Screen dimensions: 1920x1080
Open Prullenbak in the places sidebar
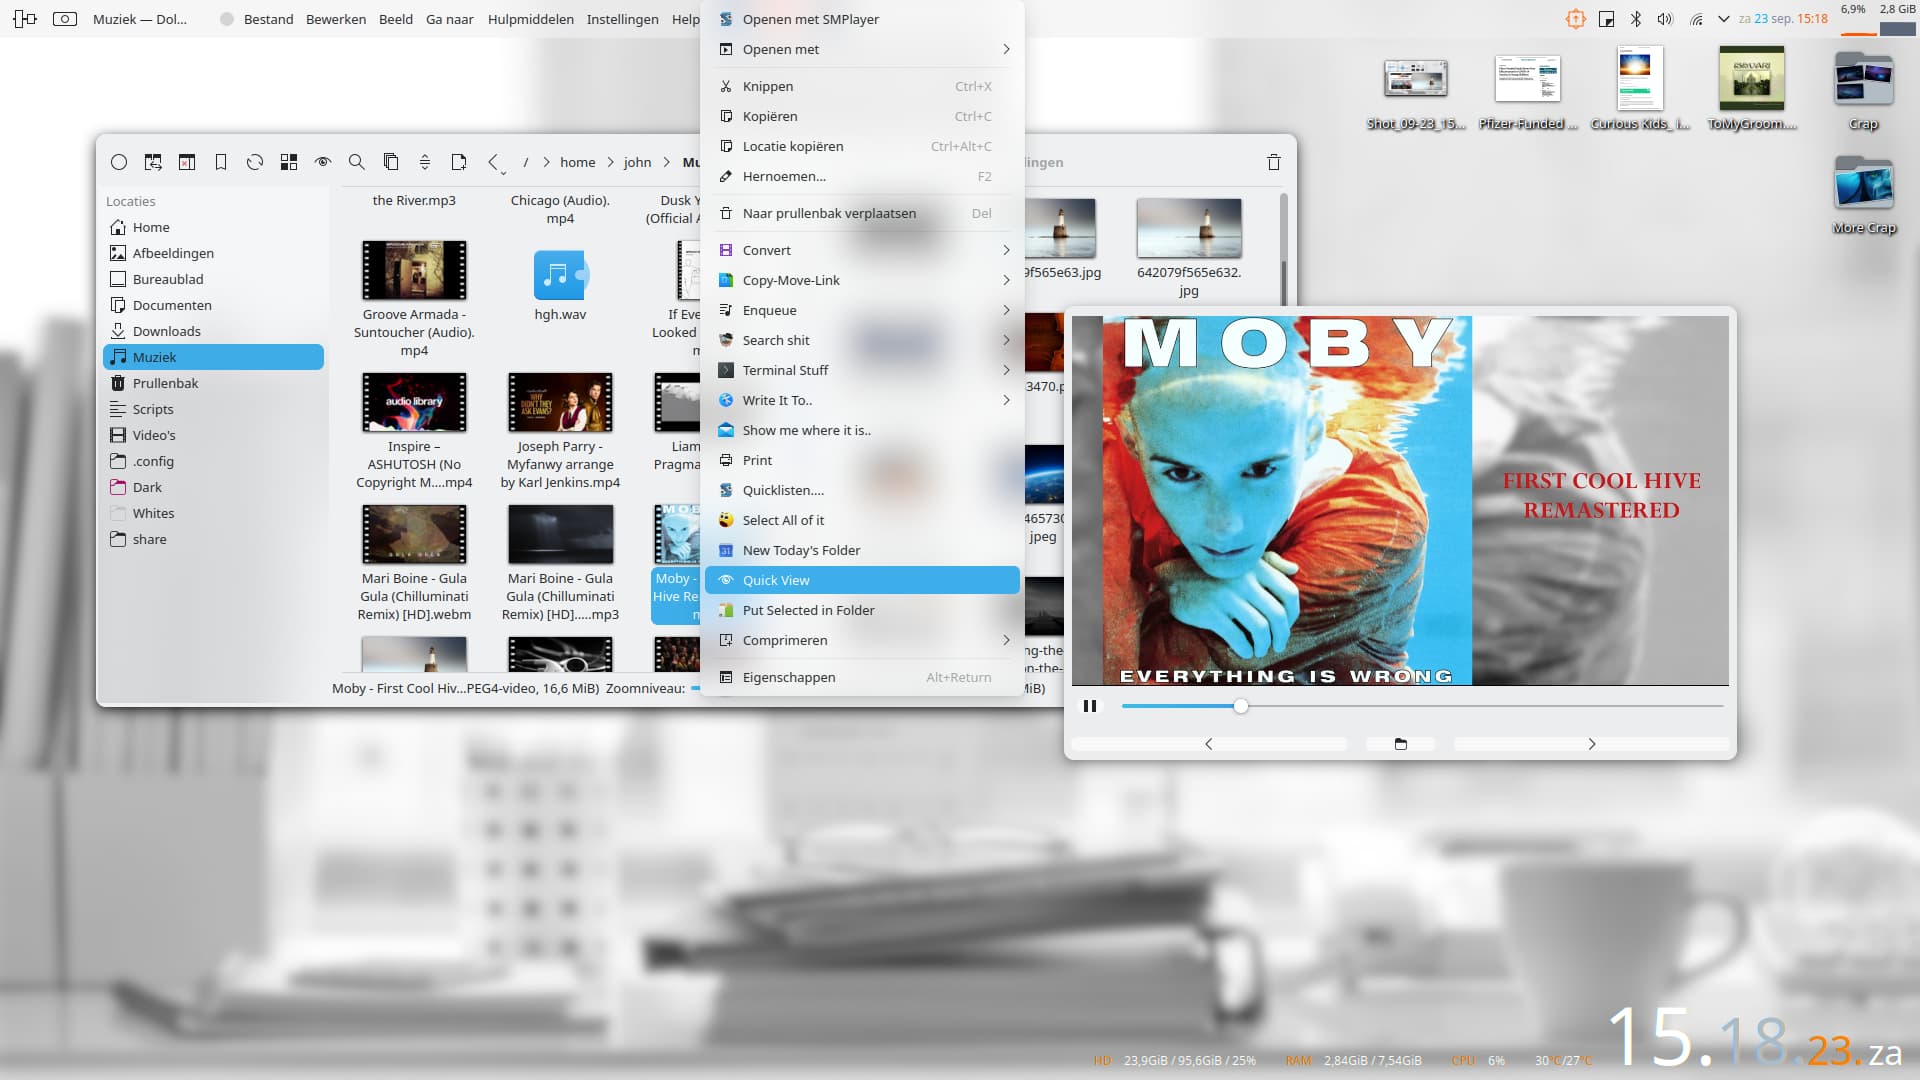point(213,383)
